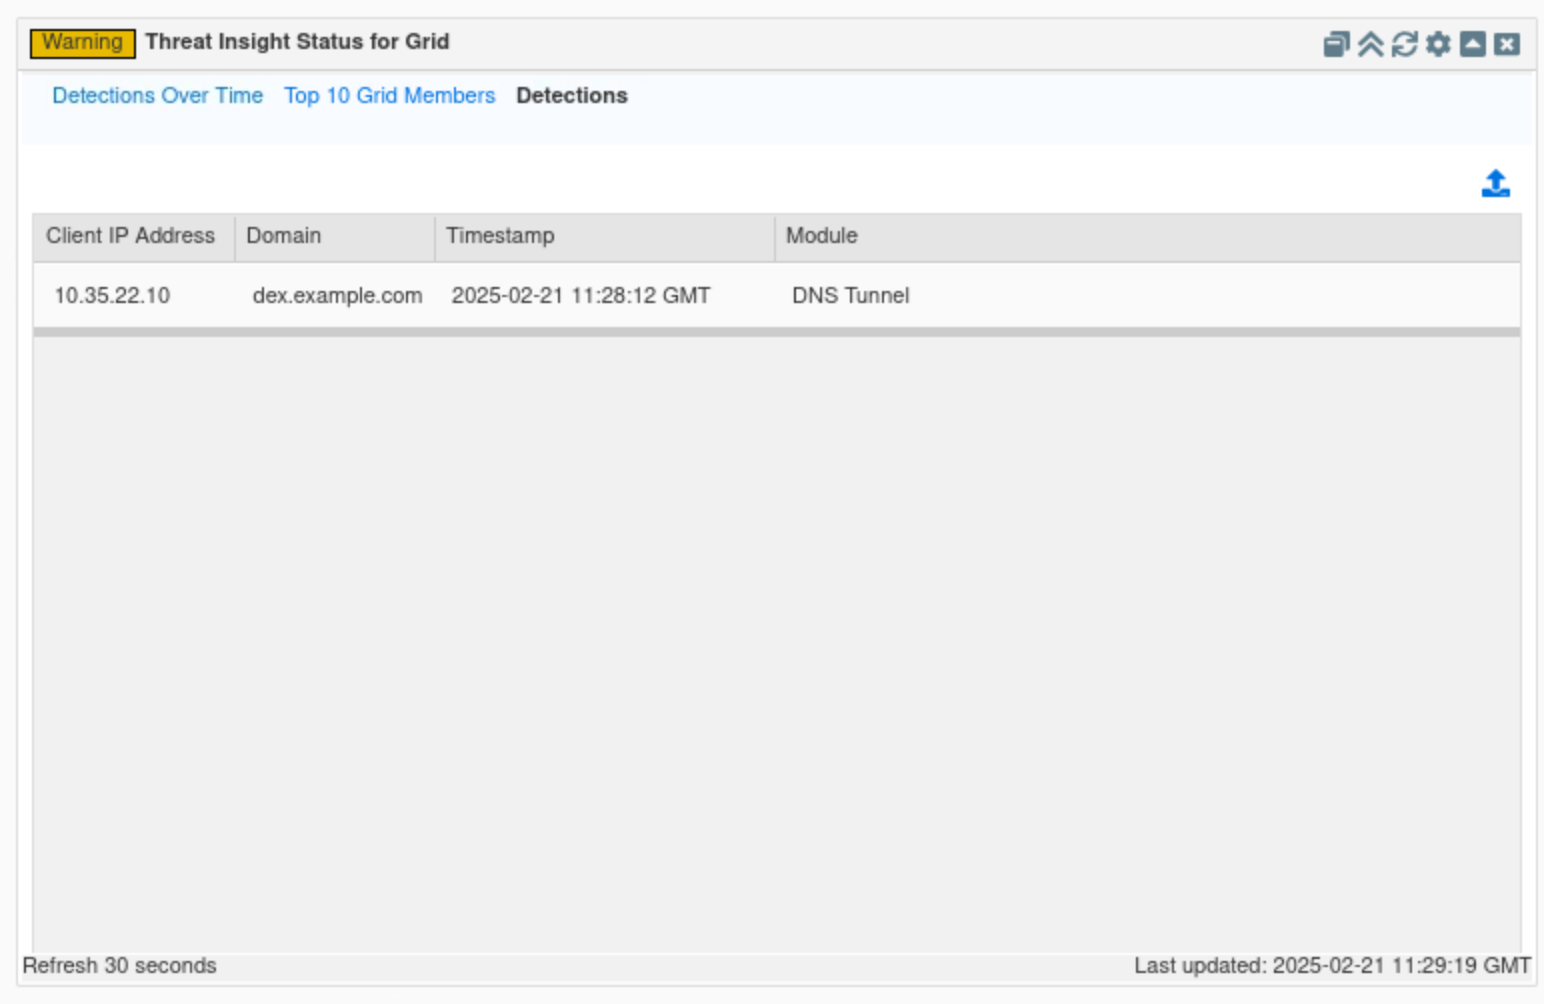The width and height of the screenshot is (1544, 1004).
Task: Sort table by Domain column header
Action: coord(284,236)
